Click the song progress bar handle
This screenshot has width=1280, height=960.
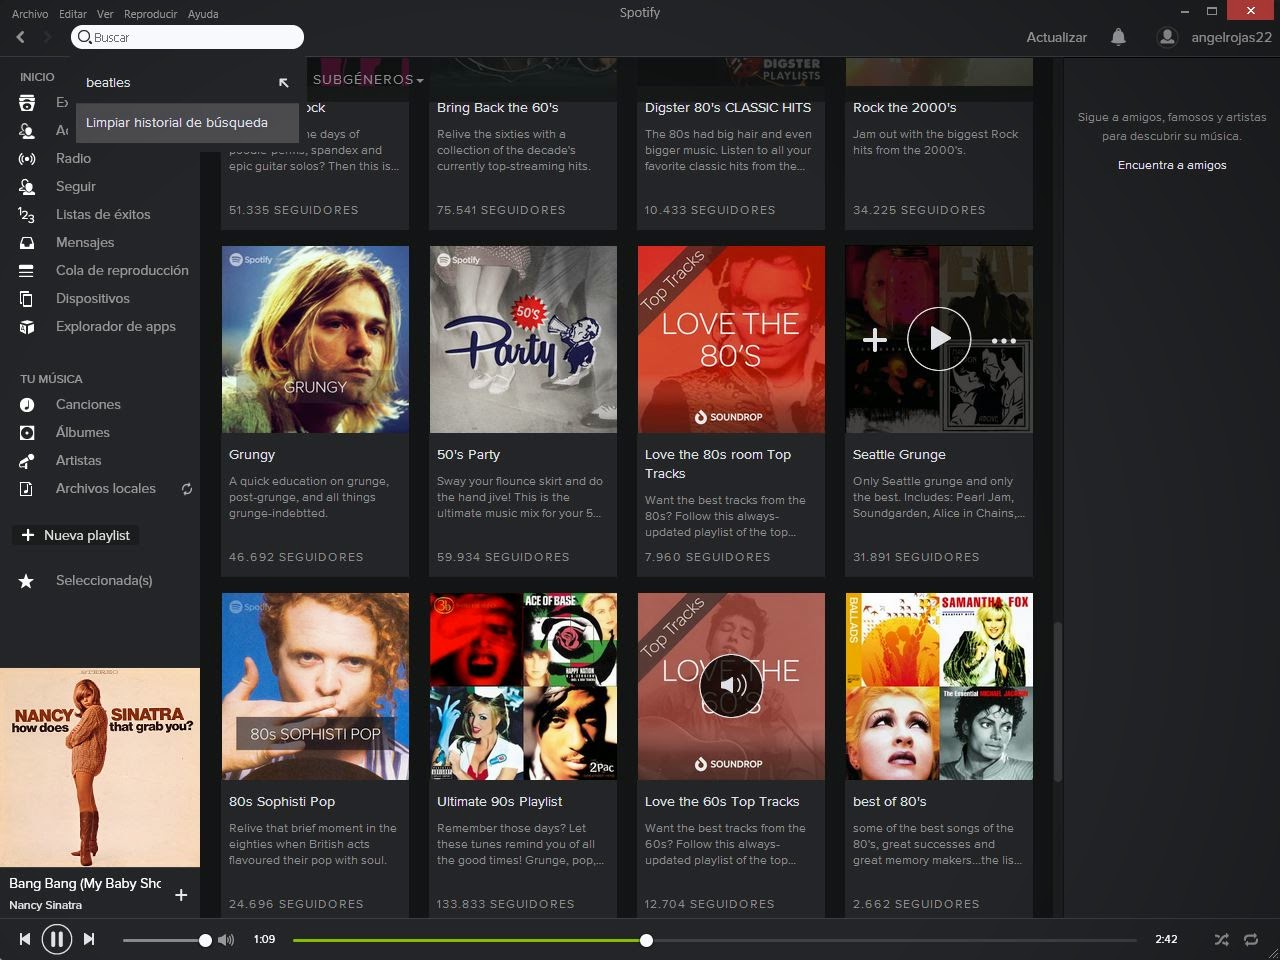pos(646,940)
